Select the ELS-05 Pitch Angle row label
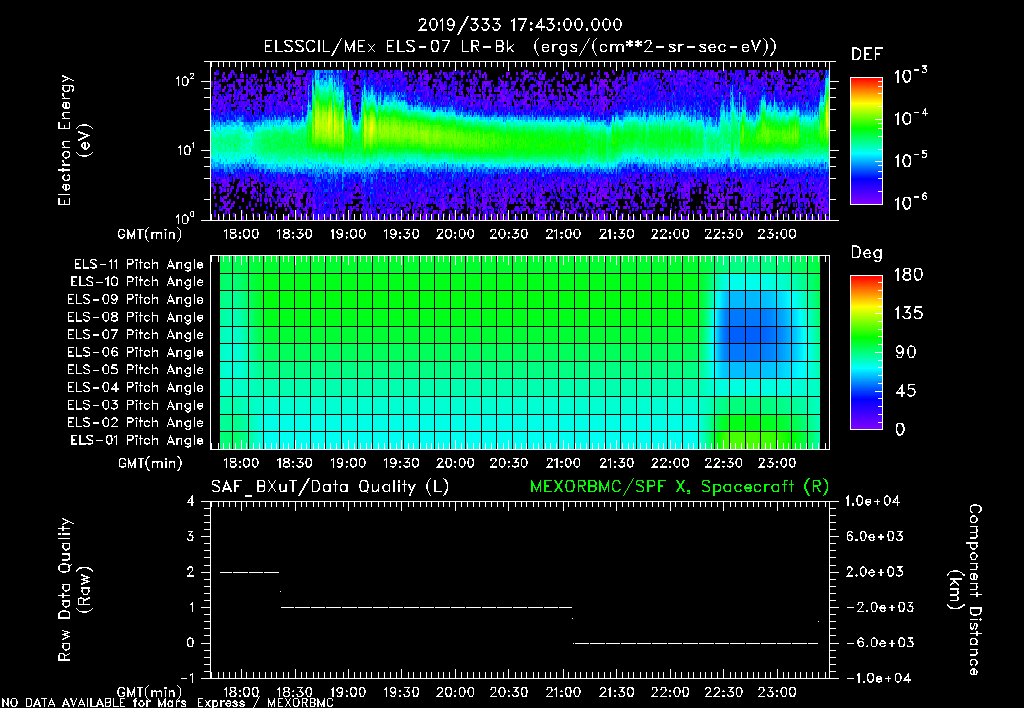Image resolution: width=1024 pixels, height=708 pixels. (x=136, y=370)
